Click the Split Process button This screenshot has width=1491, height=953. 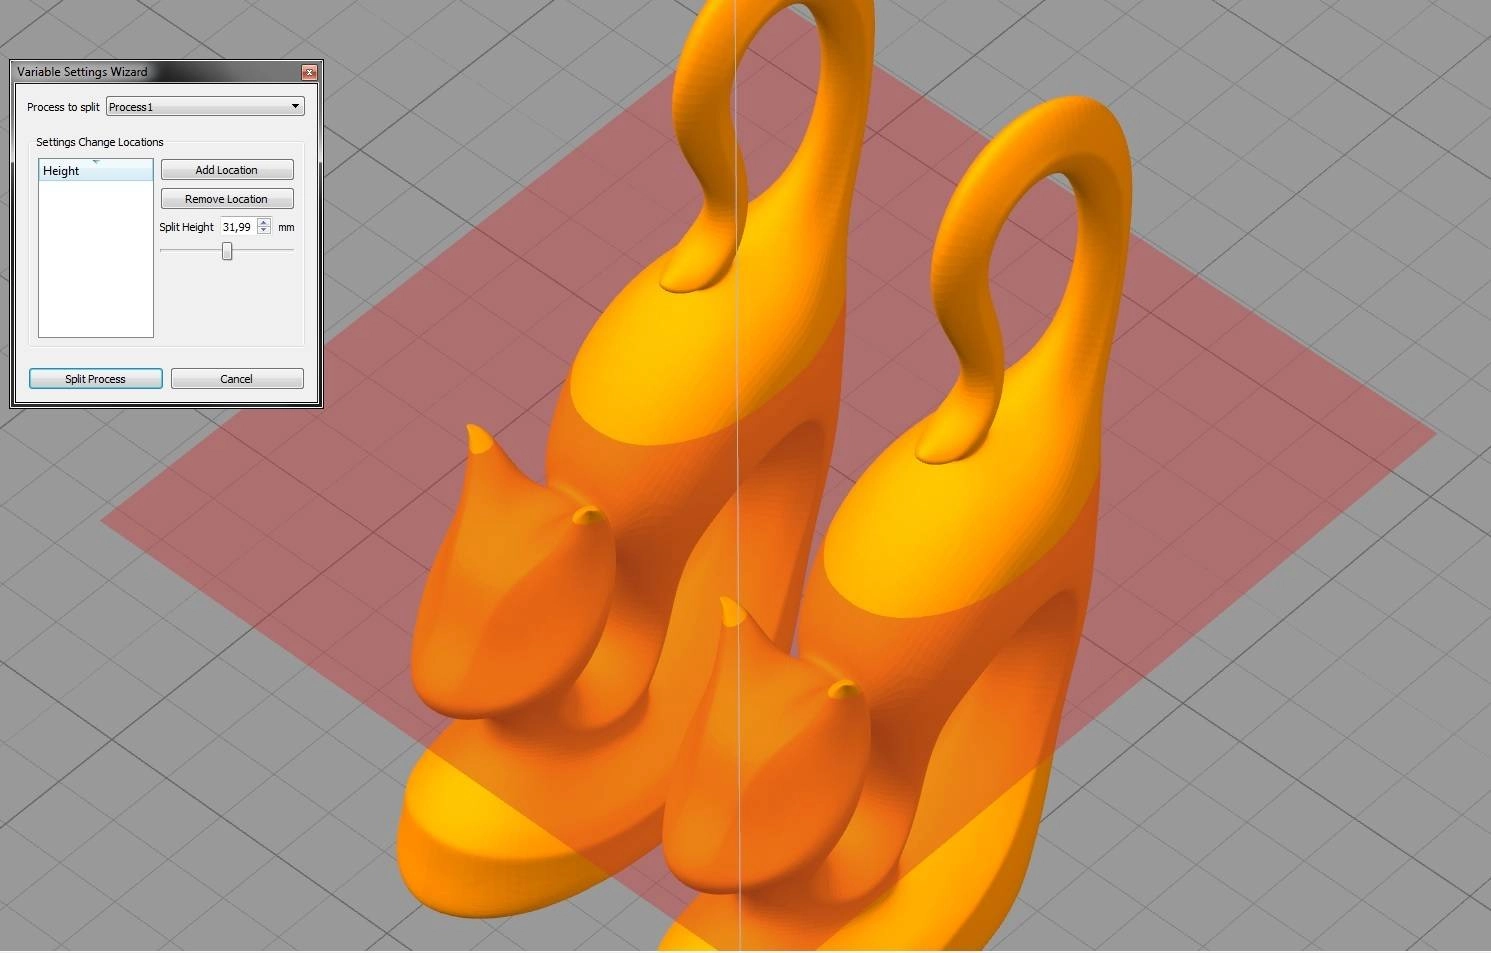[x=96, y=379]
